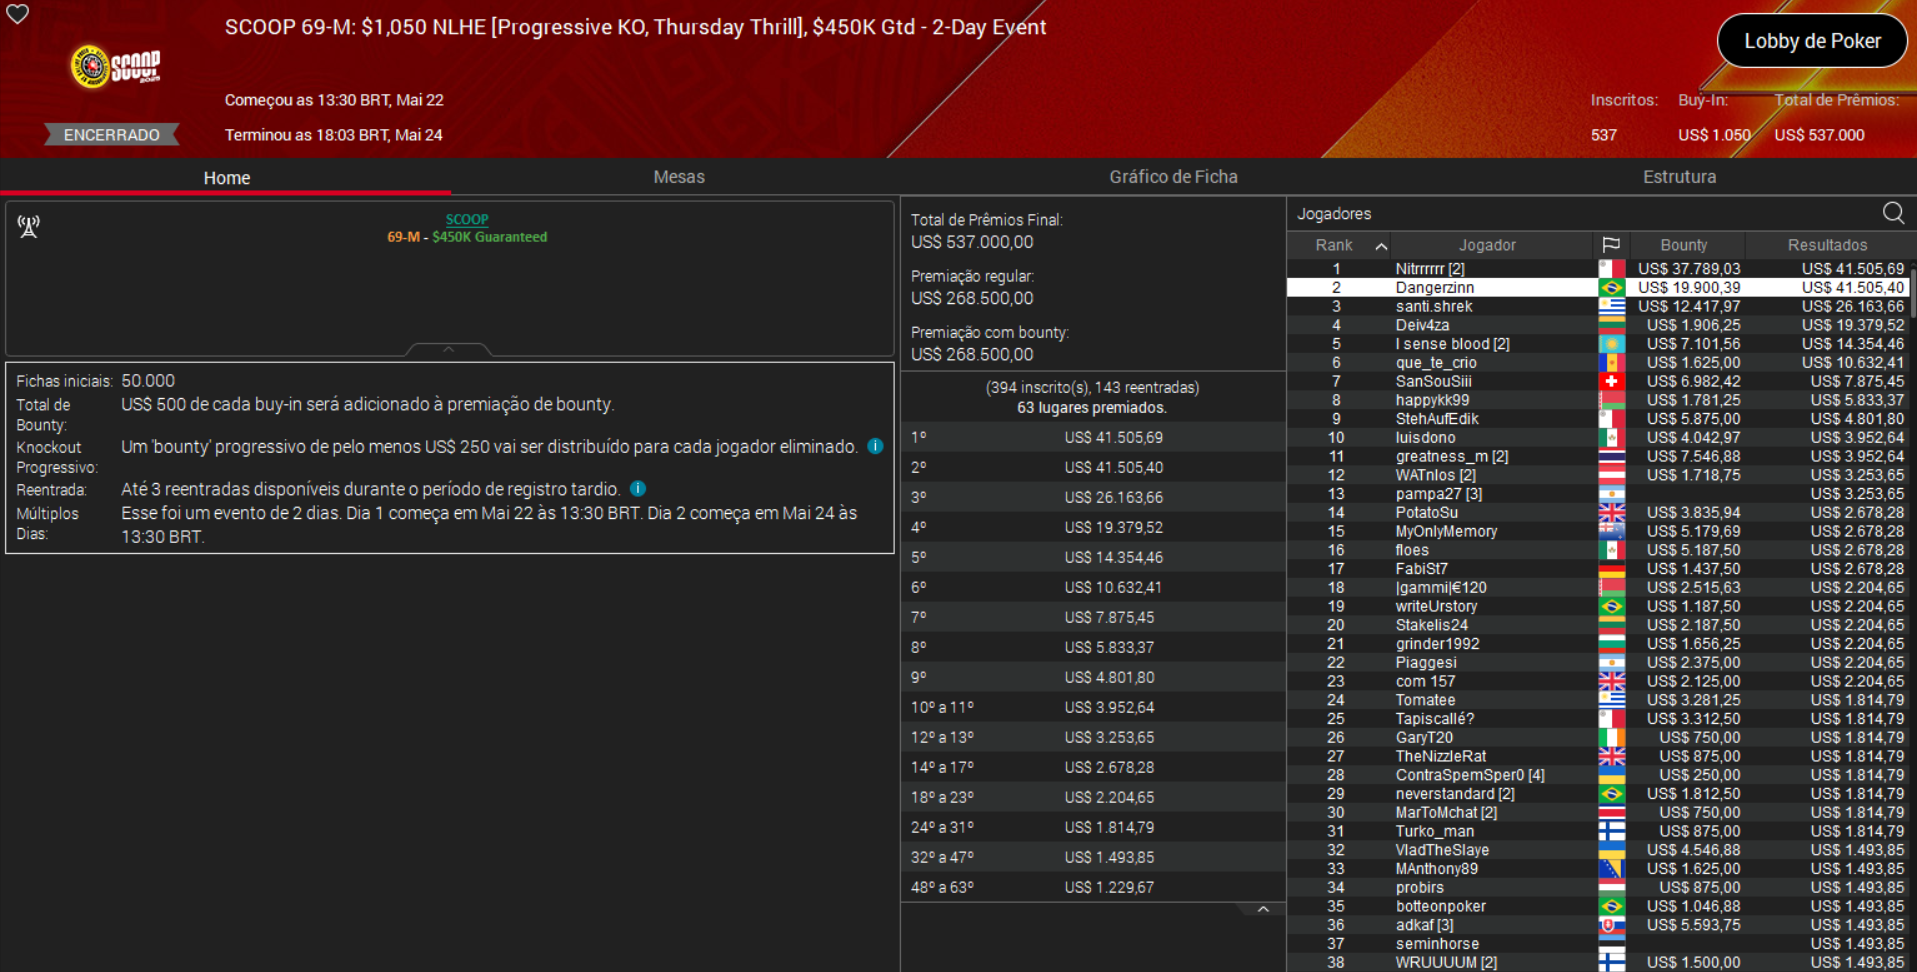The height and width of the screenshot is (972, 1917).
Task: Select player row pampa27 [3]
Action: (1597, 494)
